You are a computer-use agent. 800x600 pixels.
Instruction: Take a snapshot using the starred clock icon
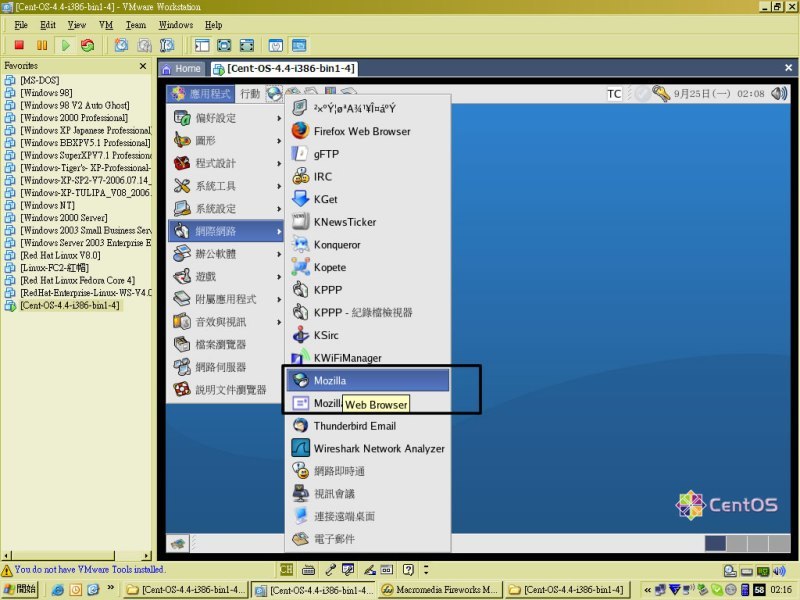(x=121, y=45)
